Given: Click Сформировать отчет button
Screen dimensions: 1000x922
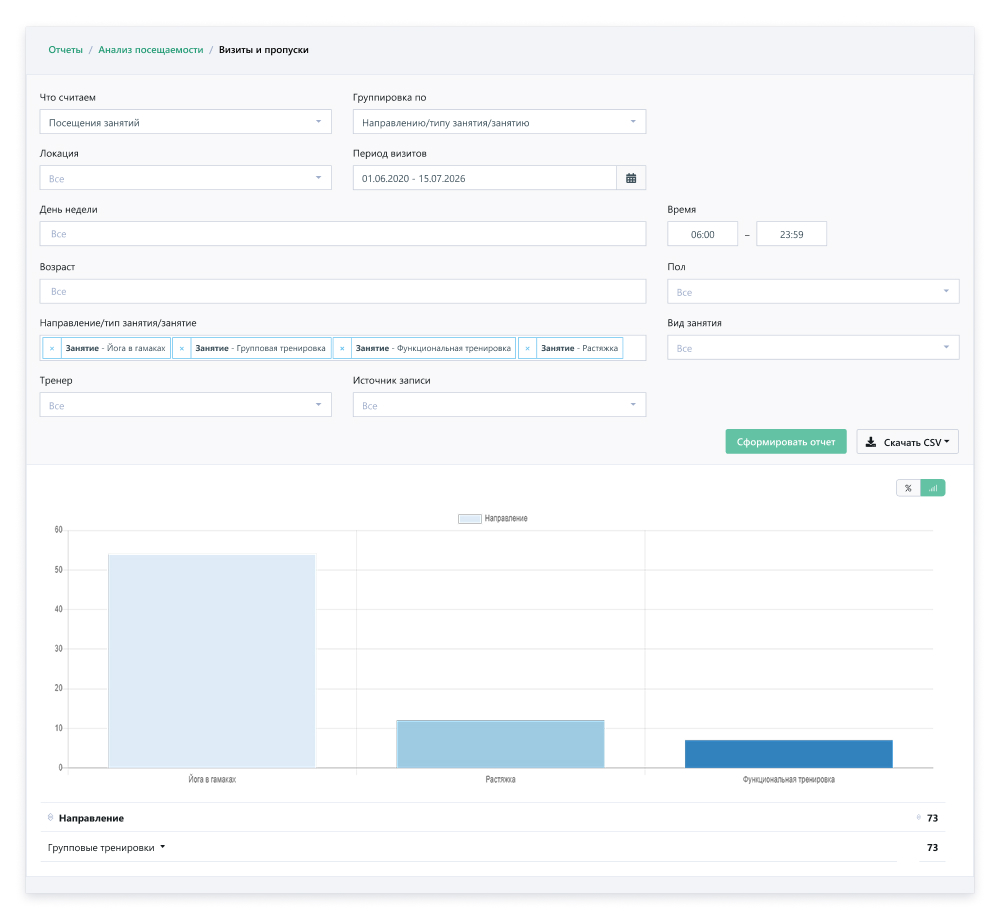Looking at the screenshot, I should (786, 442).
